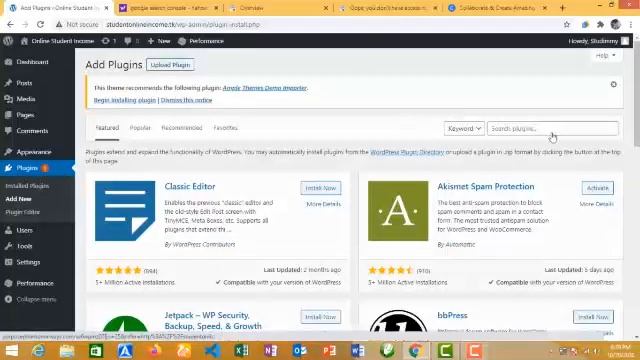This screenshot has width=640, height=360.
Task: Open the browser extensions puzzle icon
Action: tap(600, 24)
